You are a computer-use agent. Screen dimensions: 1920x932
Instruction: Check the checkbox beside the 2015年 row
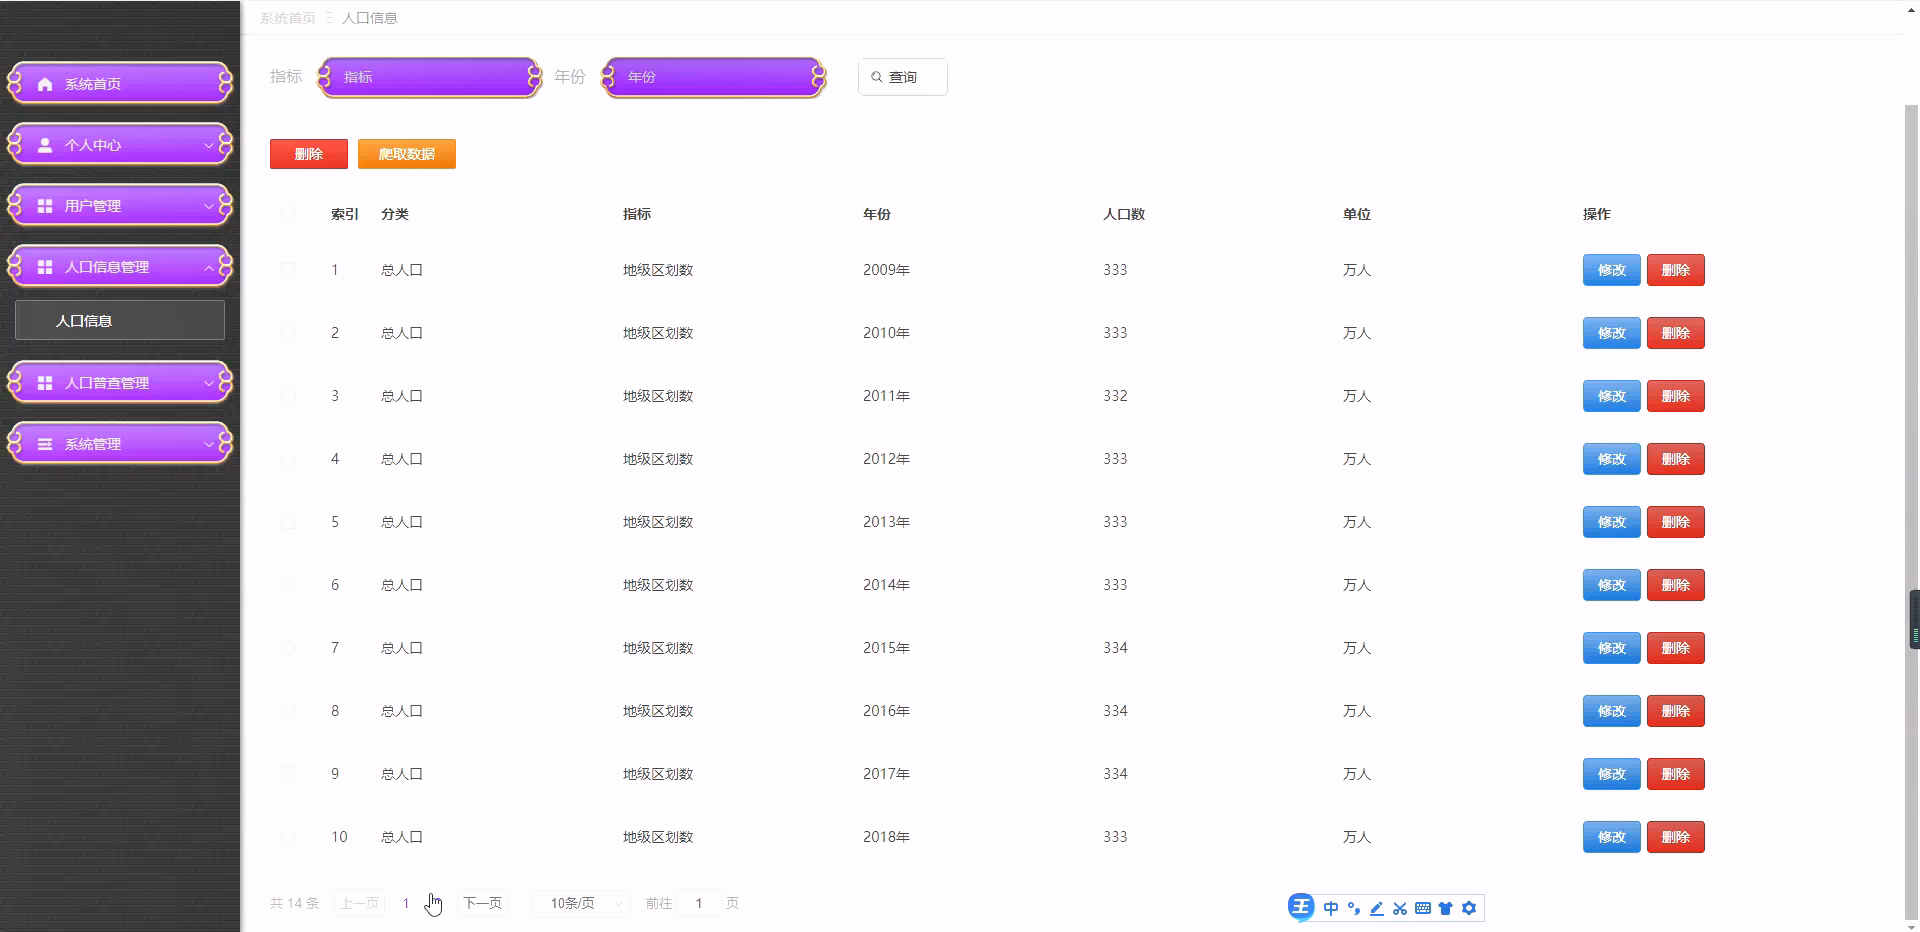tap(289, 648)
